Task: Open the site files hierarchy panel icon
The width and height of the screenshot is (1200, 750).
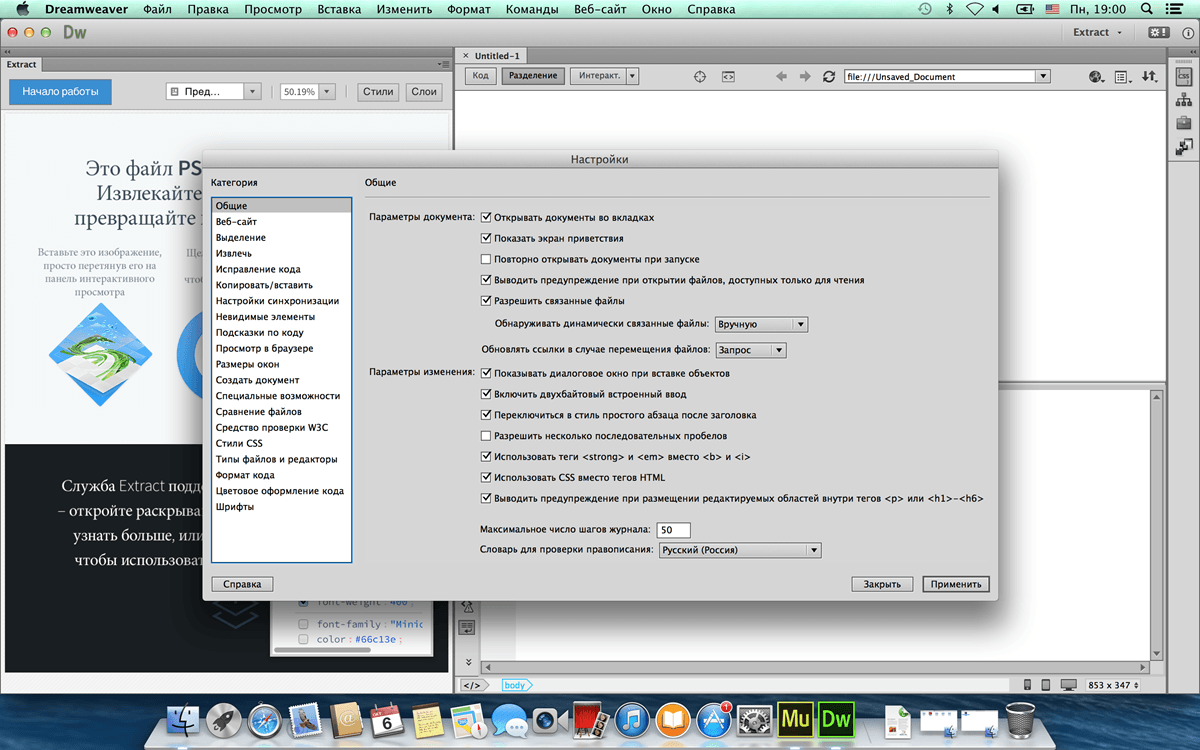Action: point(1184,99)
